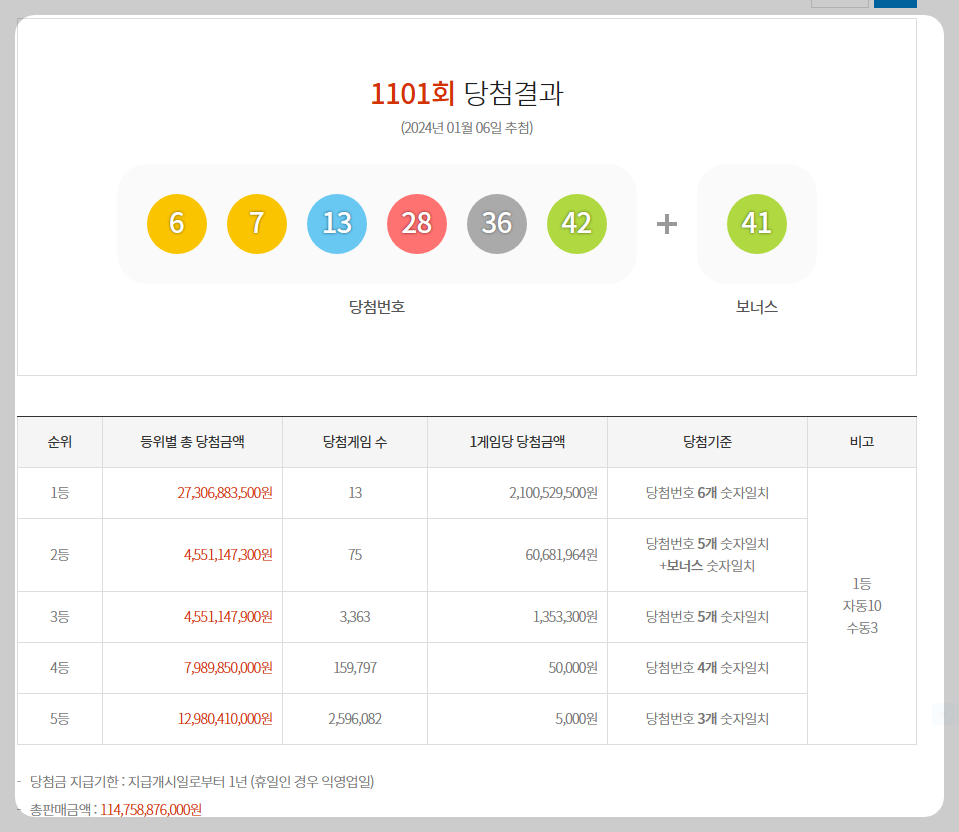The image size is (959, 832).
Task: Click the gray ball number 36
Action: (497, 224)
